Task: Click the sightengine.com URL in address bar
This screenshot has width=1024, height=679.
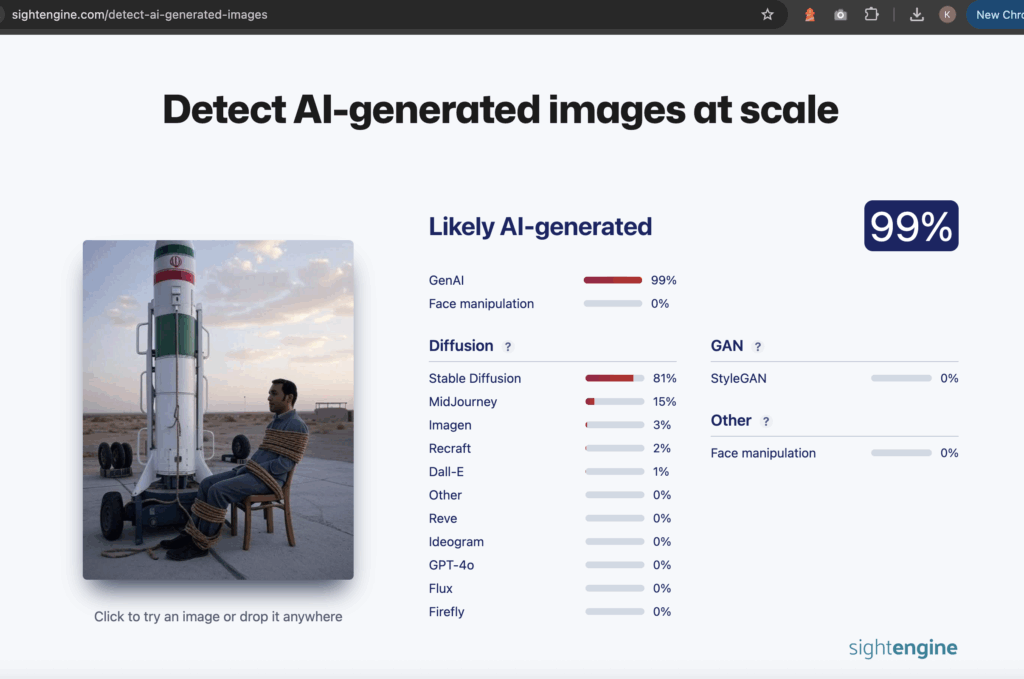Action: point(139,14)
